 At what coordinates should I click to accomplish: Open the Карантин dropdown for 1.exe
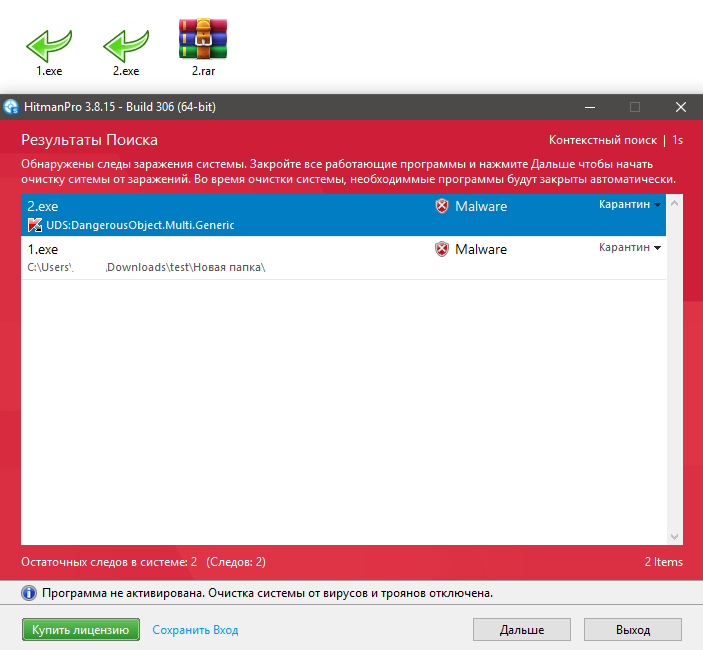(x=629, y=247)
